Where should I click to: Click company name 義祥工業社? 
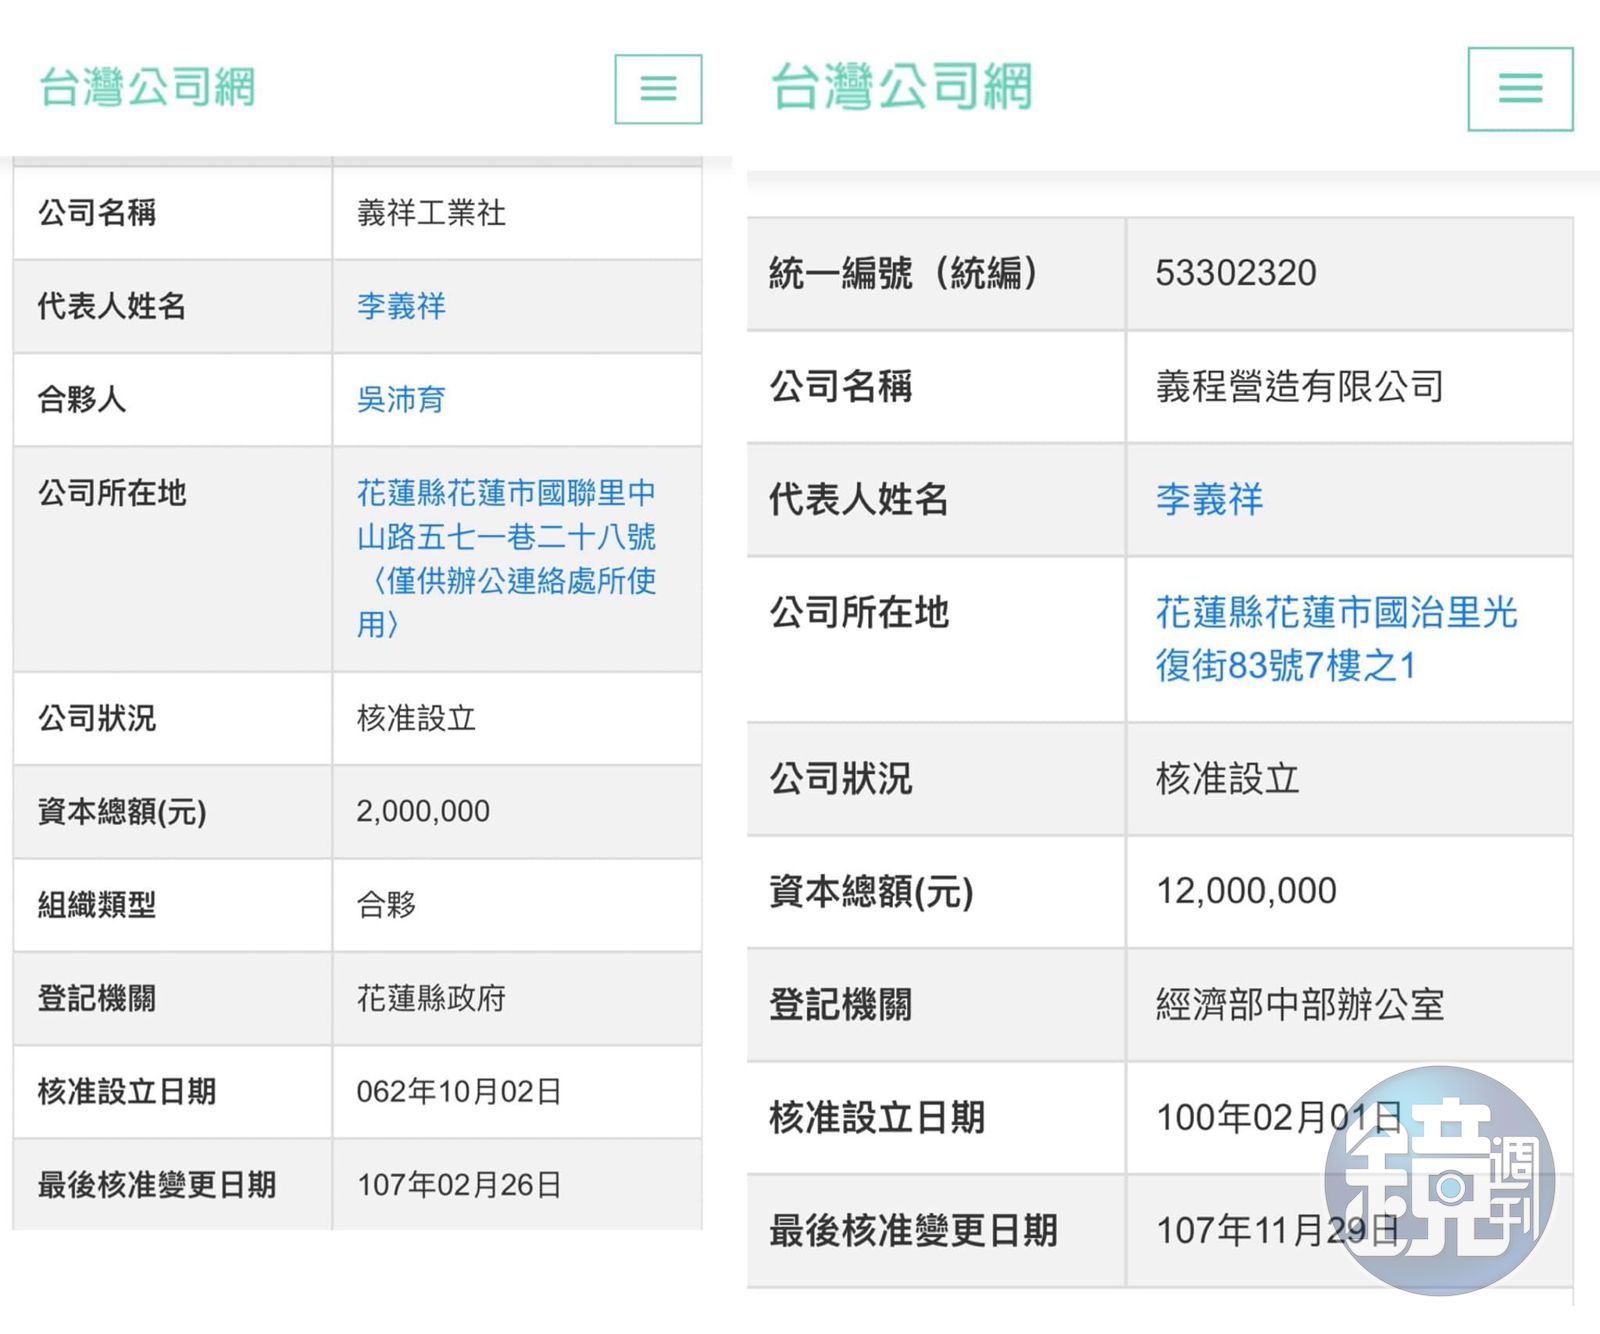pyautogui.click(x=431, y=213)
